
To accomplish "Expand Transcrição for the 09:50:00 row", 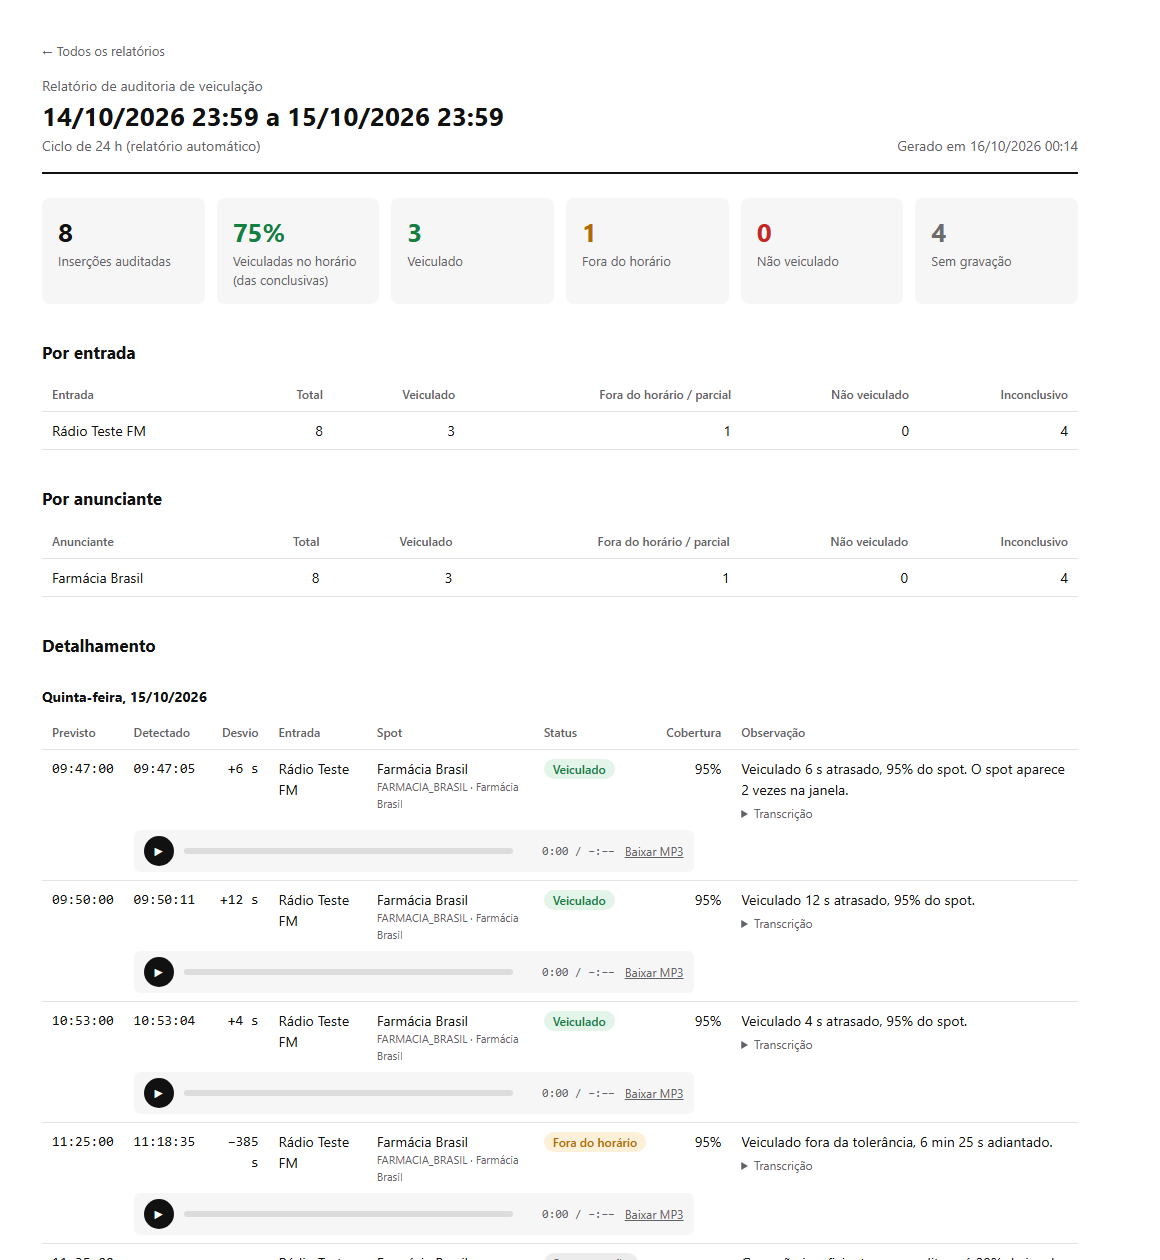I will (x=777, y=924).
